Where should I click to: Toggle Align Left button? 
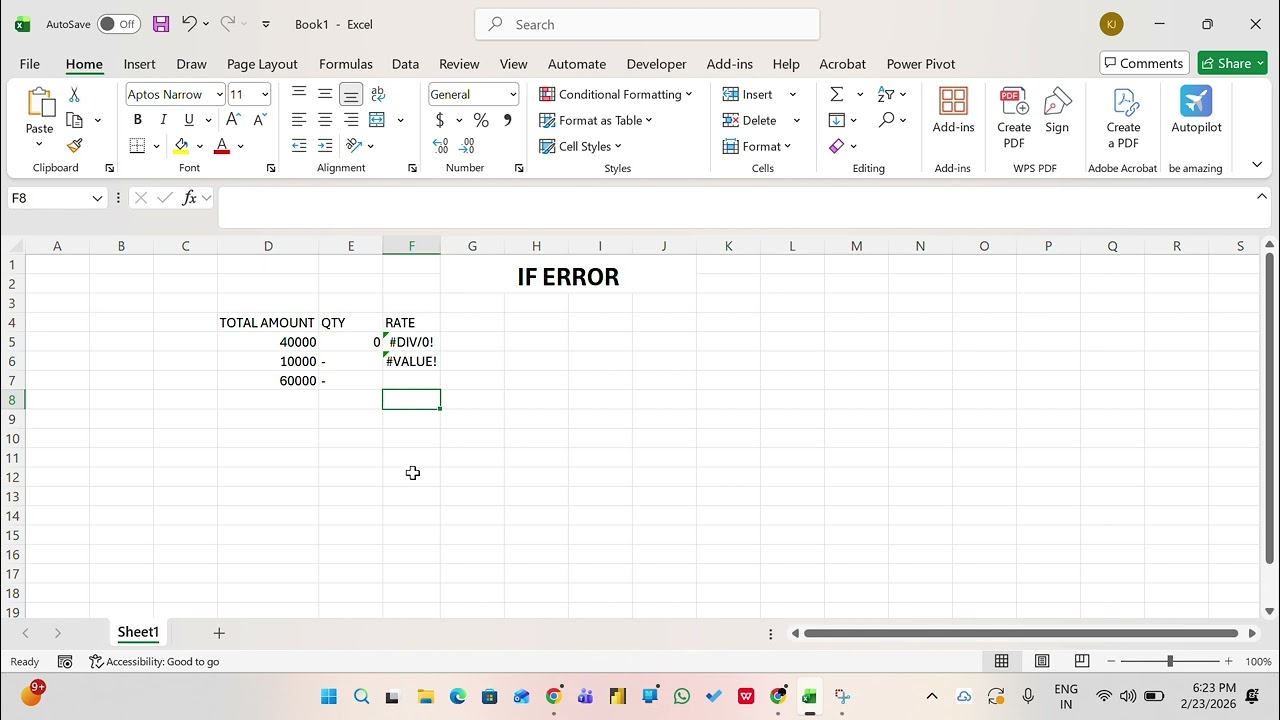pos(299,120)
